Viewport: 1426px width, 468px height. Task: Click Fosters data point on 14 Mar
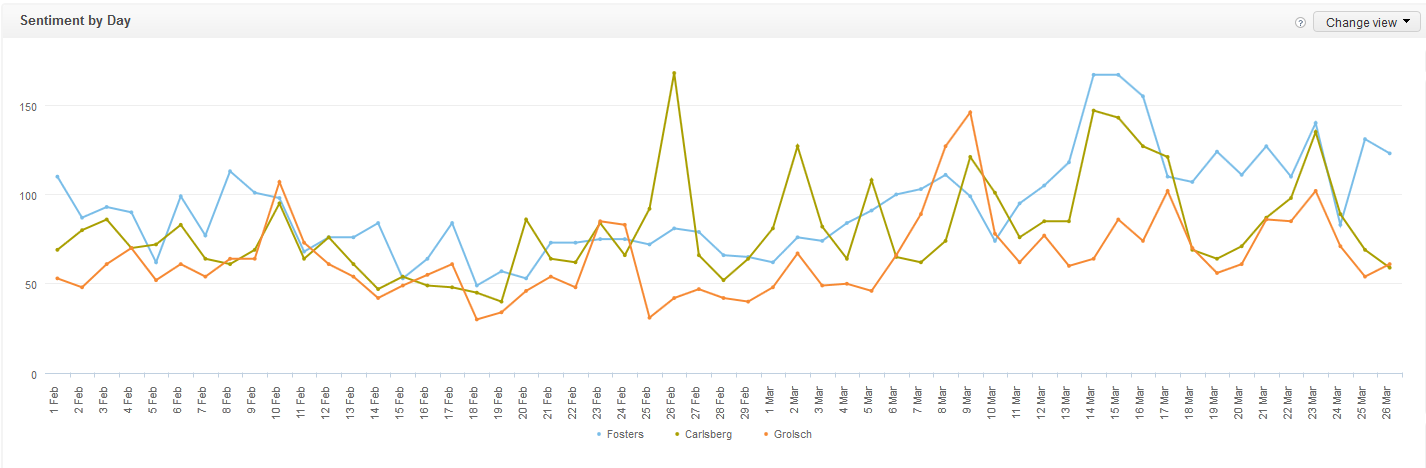point(1093,75)
